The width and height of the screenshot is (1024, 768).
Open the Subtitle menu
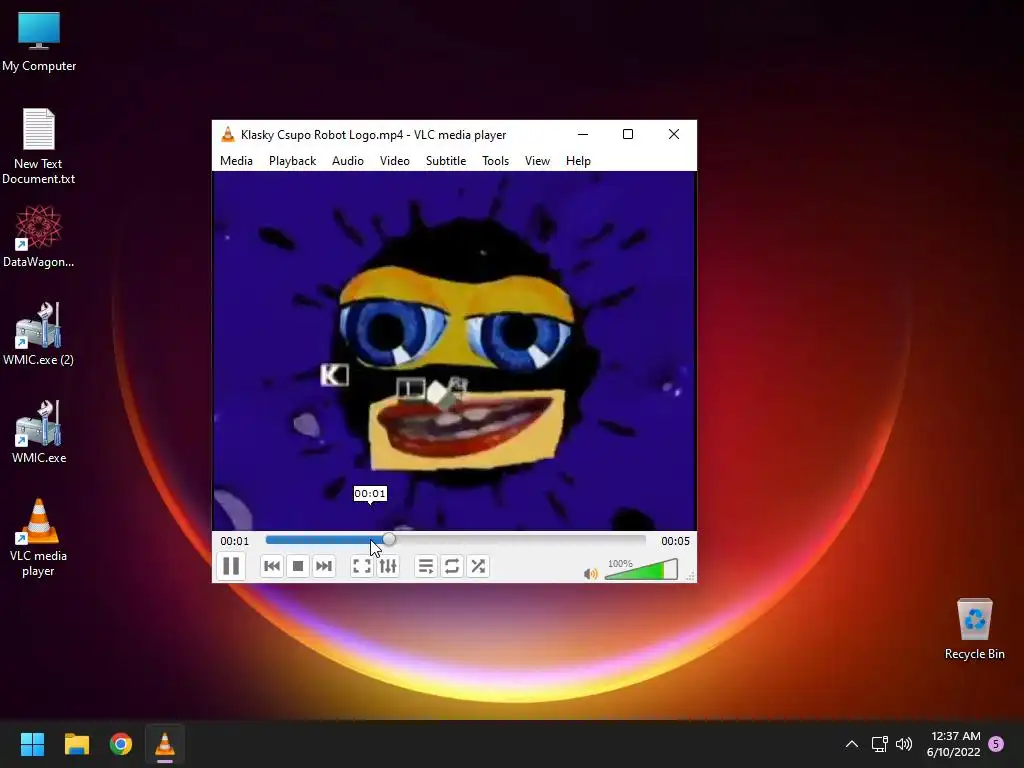(x=446, y=161)
